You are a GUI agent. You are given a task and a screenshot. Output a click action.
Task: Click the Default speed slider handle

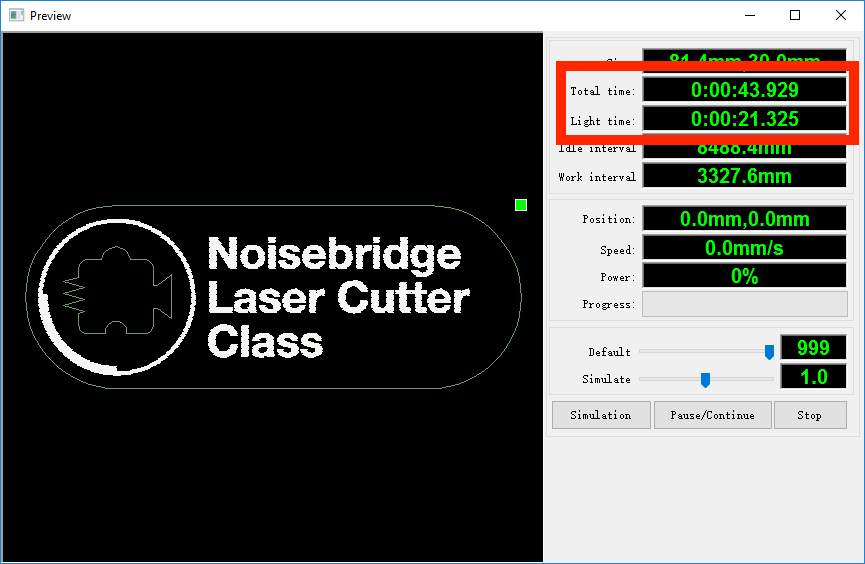769,351
